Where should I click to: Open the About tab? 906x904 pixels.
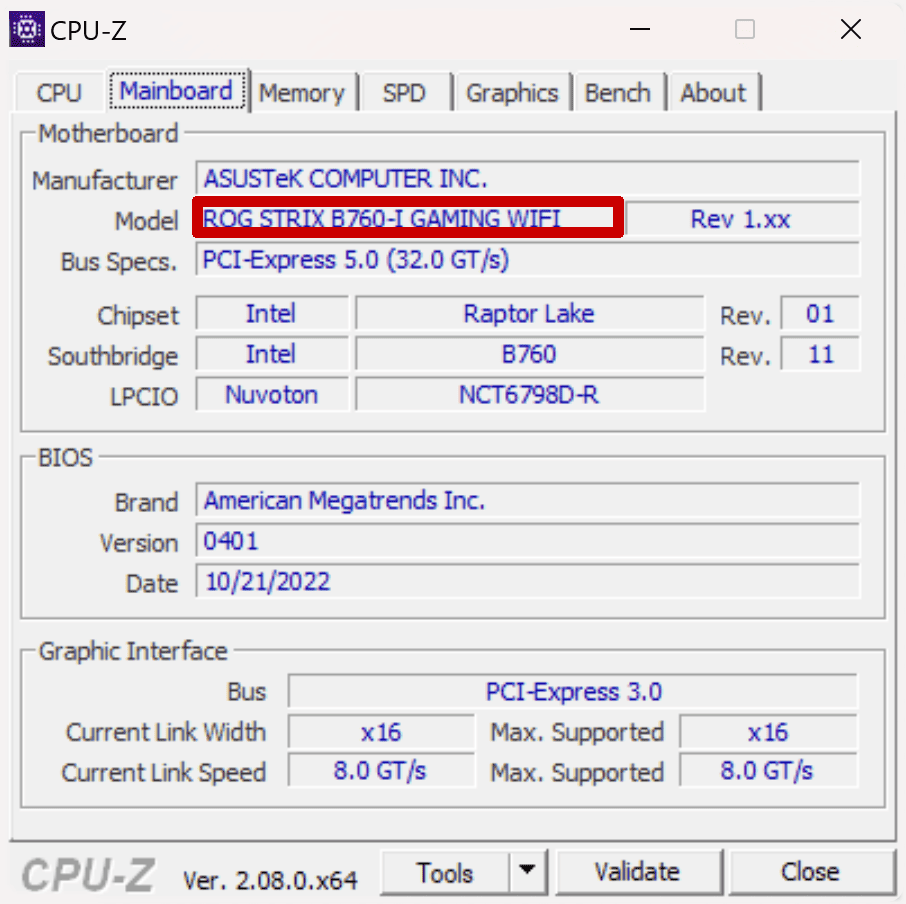point(713,93)
